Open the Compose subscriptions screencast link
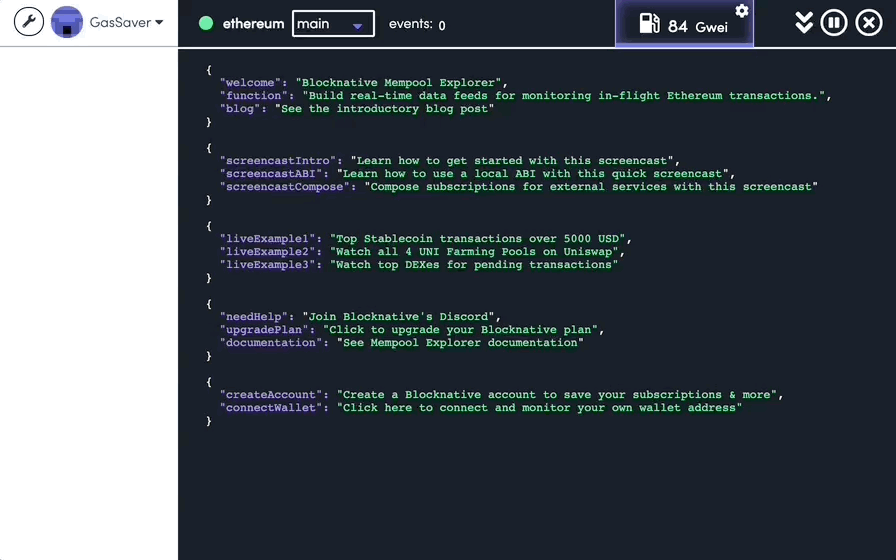 591,187
